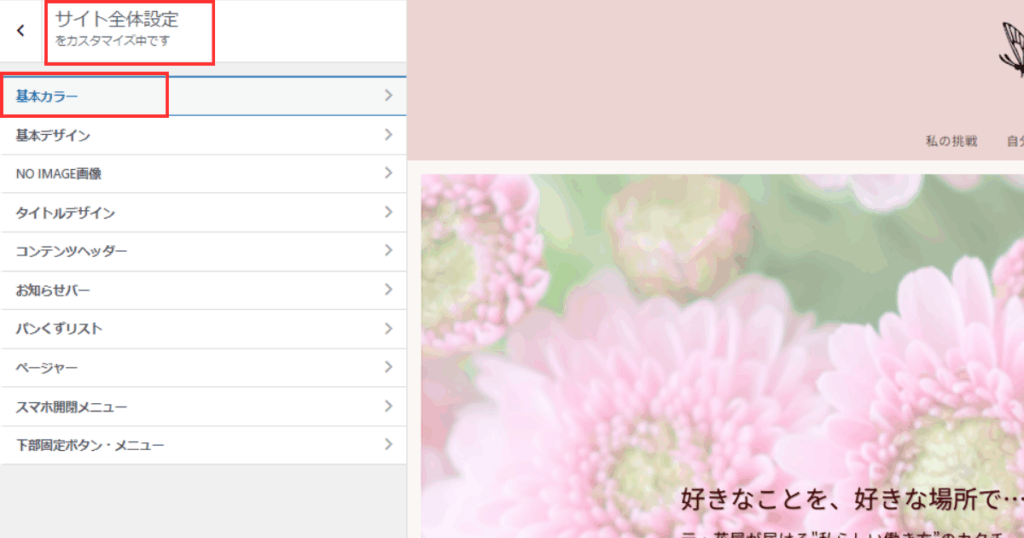This screenshot has height=538, width=1024.
Task: Click chevron arrow beside タイトルデザイン
Action: [388, 213]
